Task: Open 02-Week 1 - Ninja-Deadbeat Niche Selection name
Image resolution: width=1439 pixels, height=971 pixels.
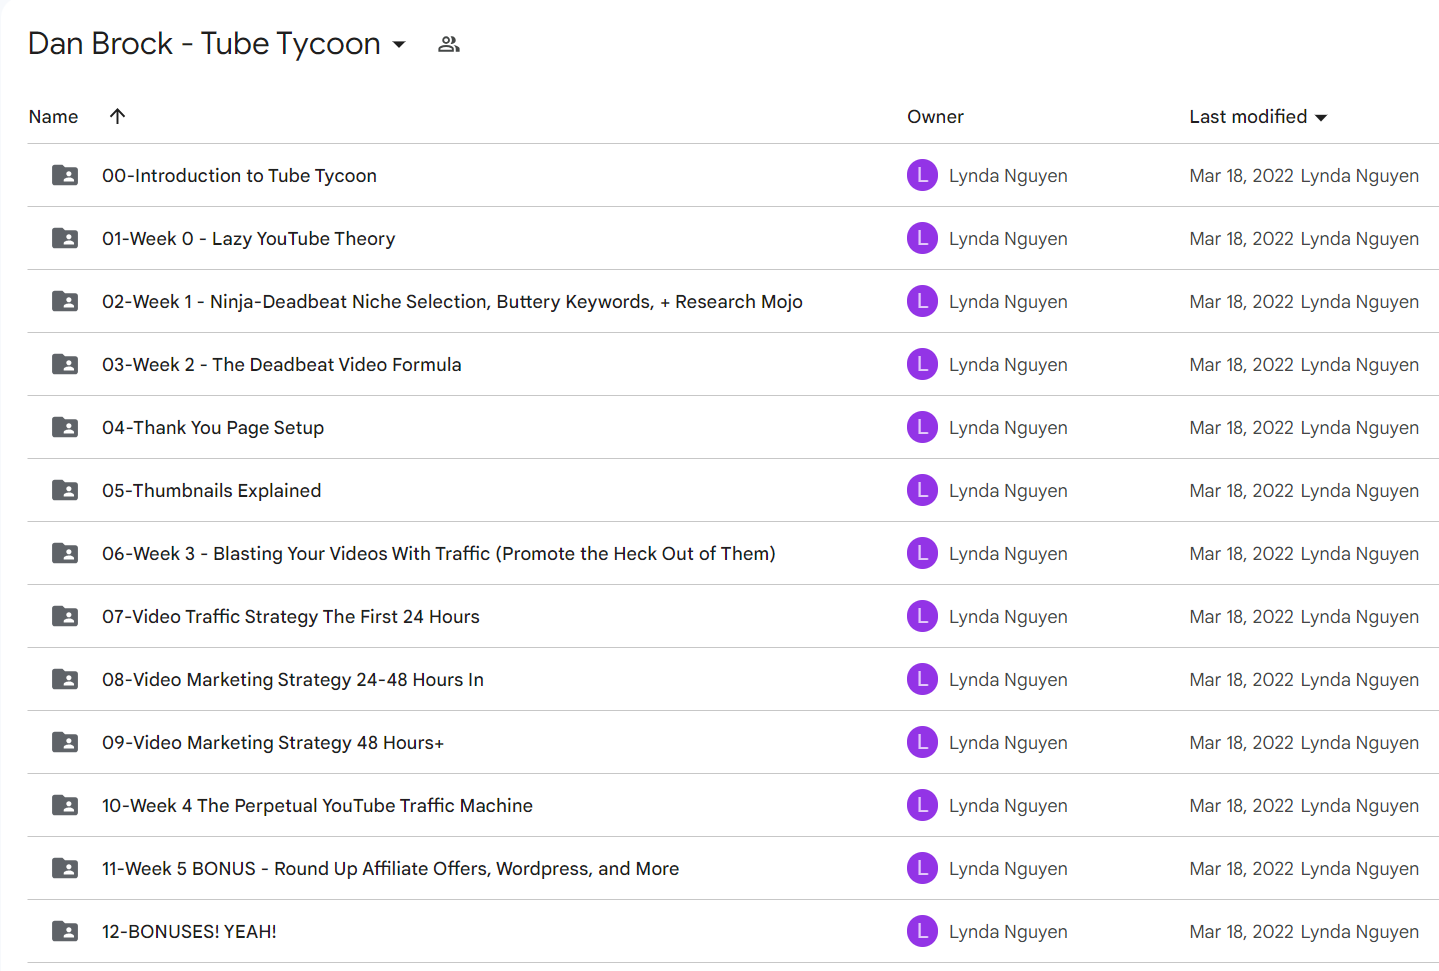Action: point(452,302)
